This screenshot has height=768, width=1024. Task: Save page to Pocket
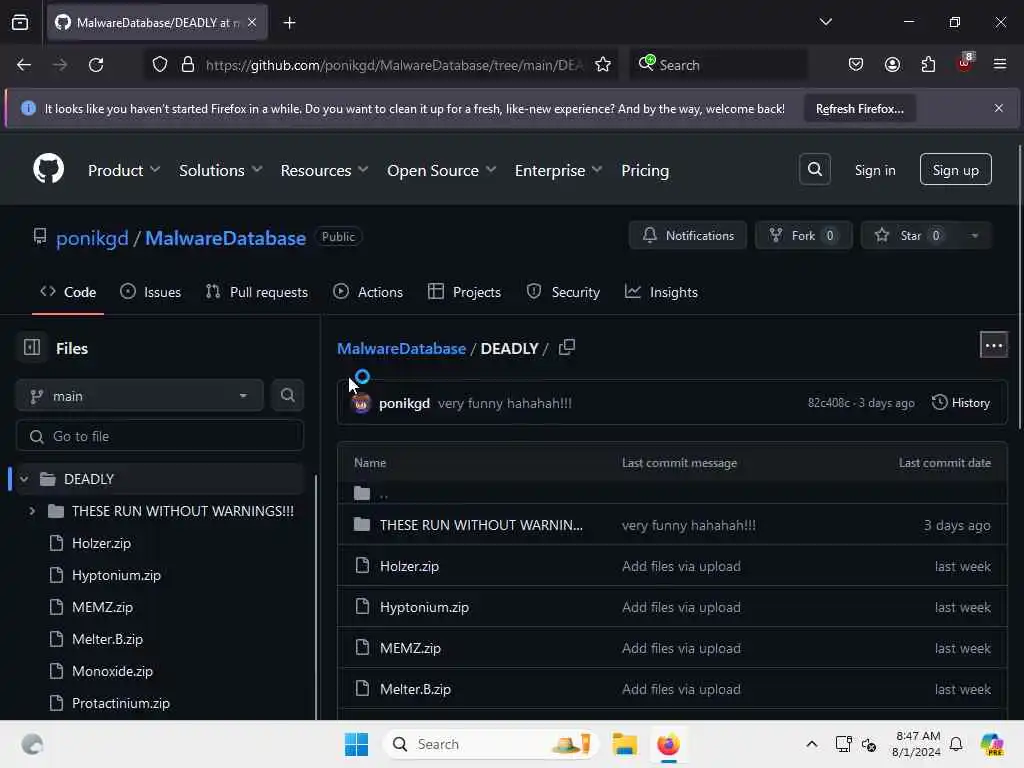tap(856, 65)
